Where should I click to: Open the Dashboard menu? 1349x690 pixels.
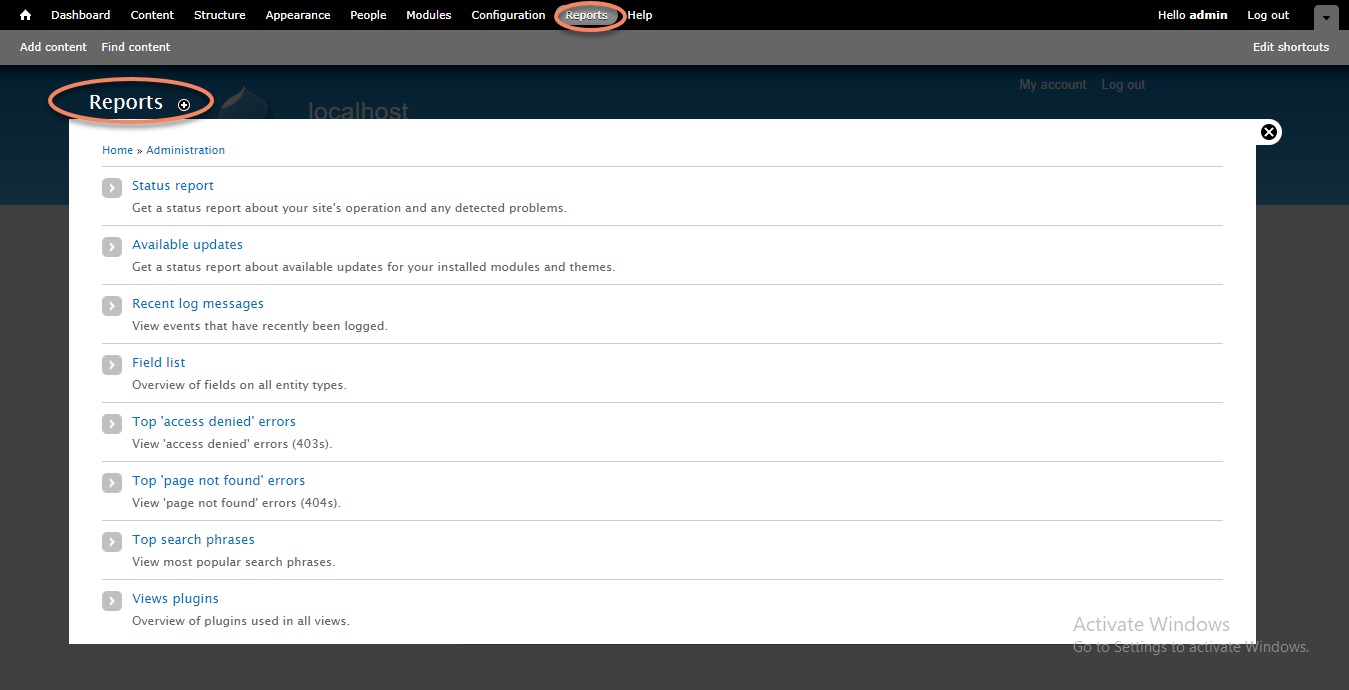point(81,15)
